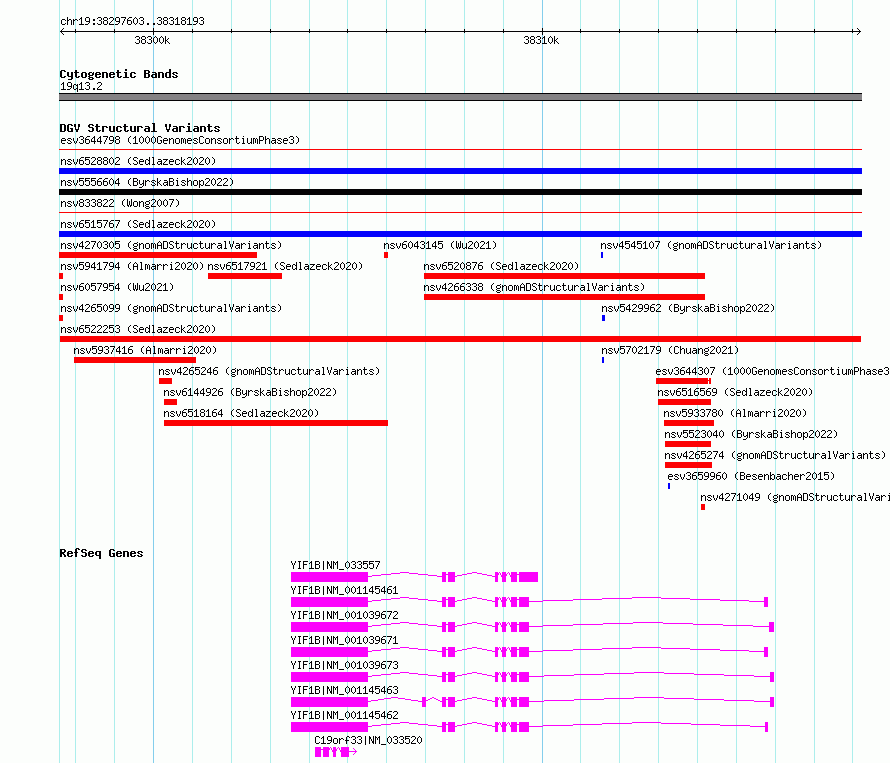Click the chr19:38297603..38318193 coordinate label
Image resolution: width=890 pixels, height=763 pixels.
click(x=132, y=21)
